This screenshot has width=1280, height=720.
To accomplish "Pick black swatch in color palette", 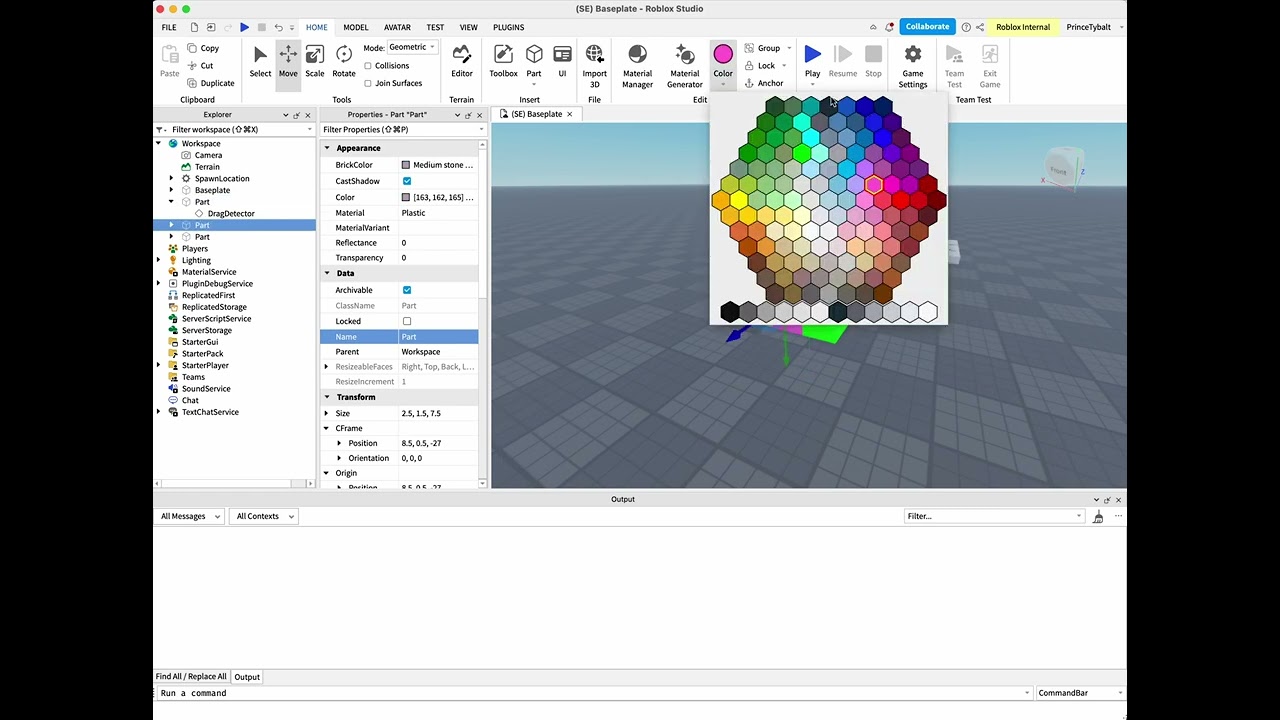I will click(x=730, y=312).
